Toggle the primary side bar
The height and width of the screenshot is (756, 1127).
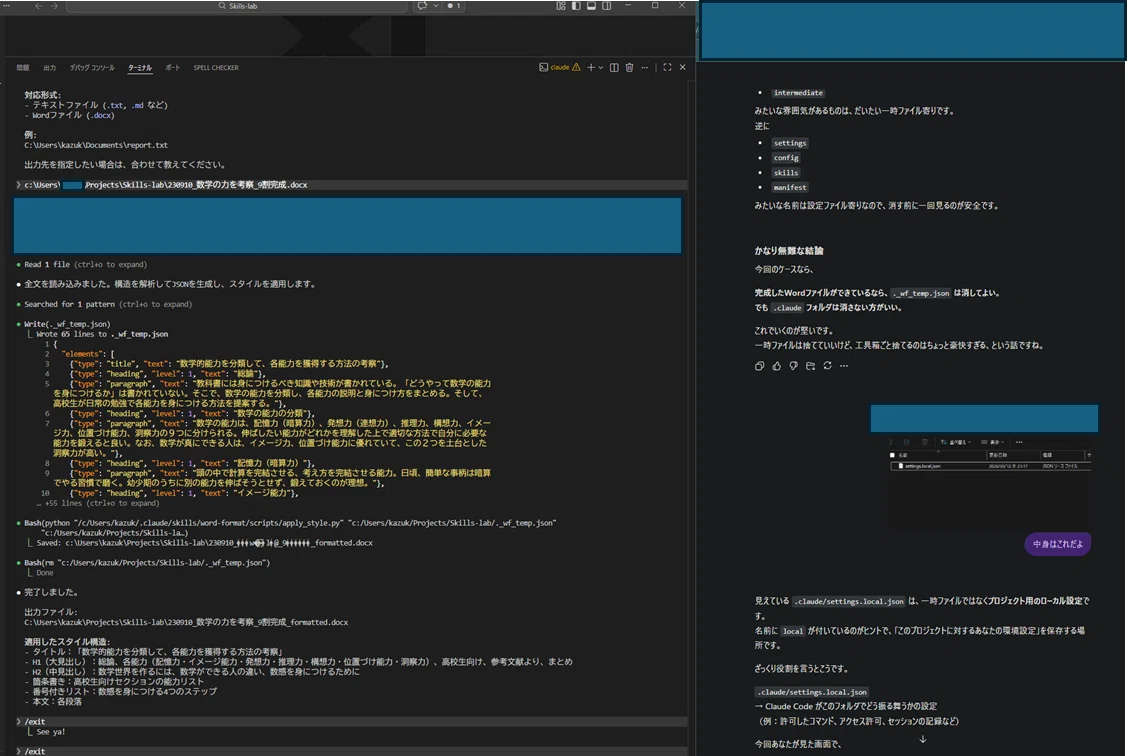point(576,6)
